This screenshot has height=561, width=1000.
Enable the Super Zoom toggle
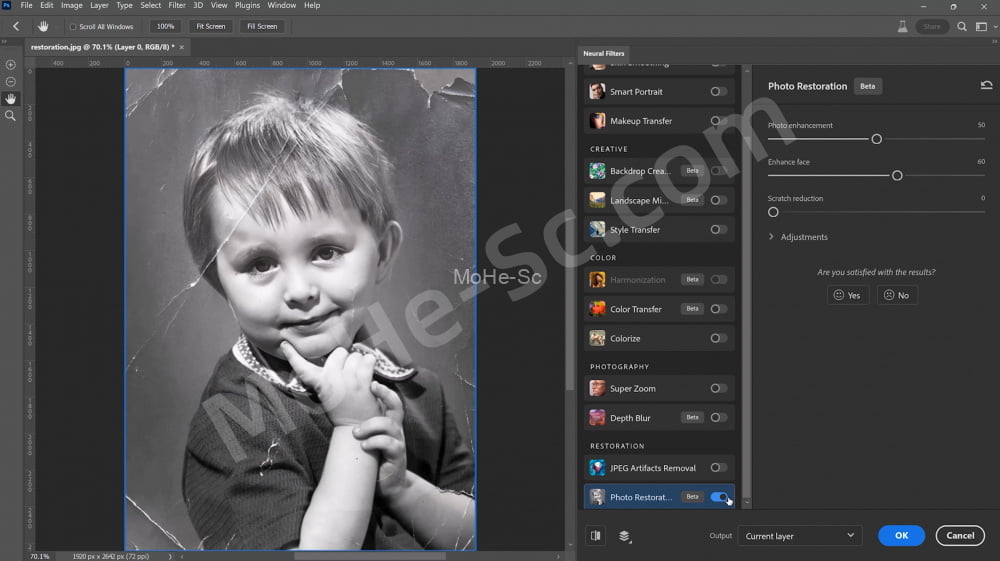point(719,388)
